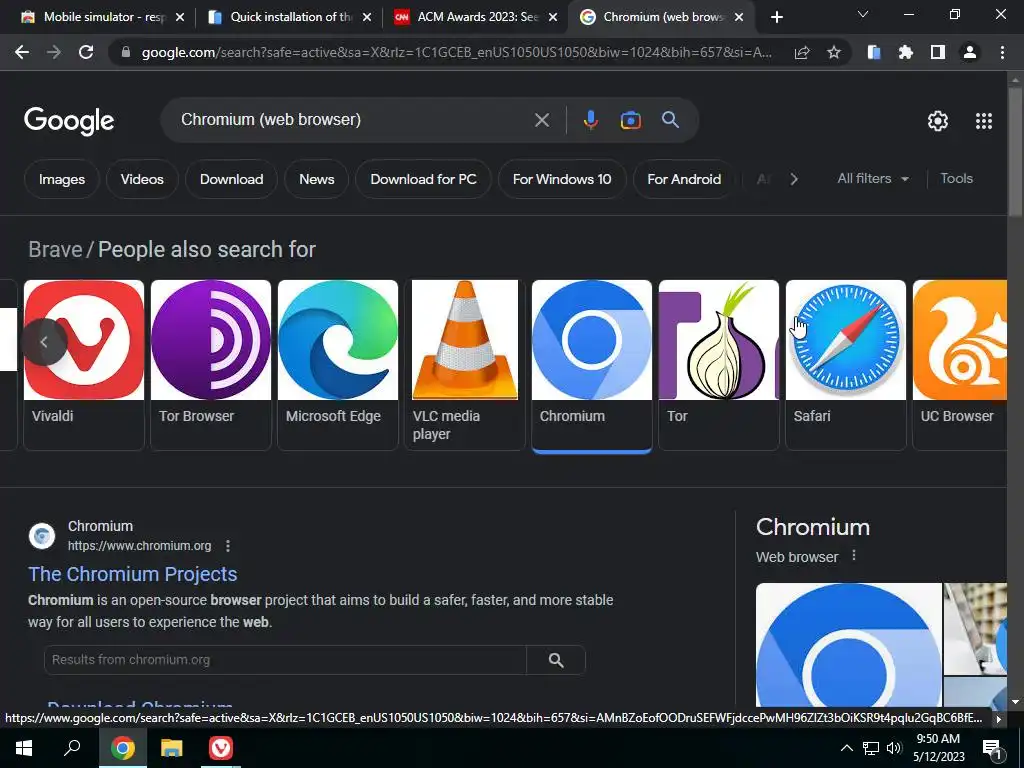Open the UC Browser card
Image resolution: width=1024 pixels, height=768 pixels.
[959, 365]
